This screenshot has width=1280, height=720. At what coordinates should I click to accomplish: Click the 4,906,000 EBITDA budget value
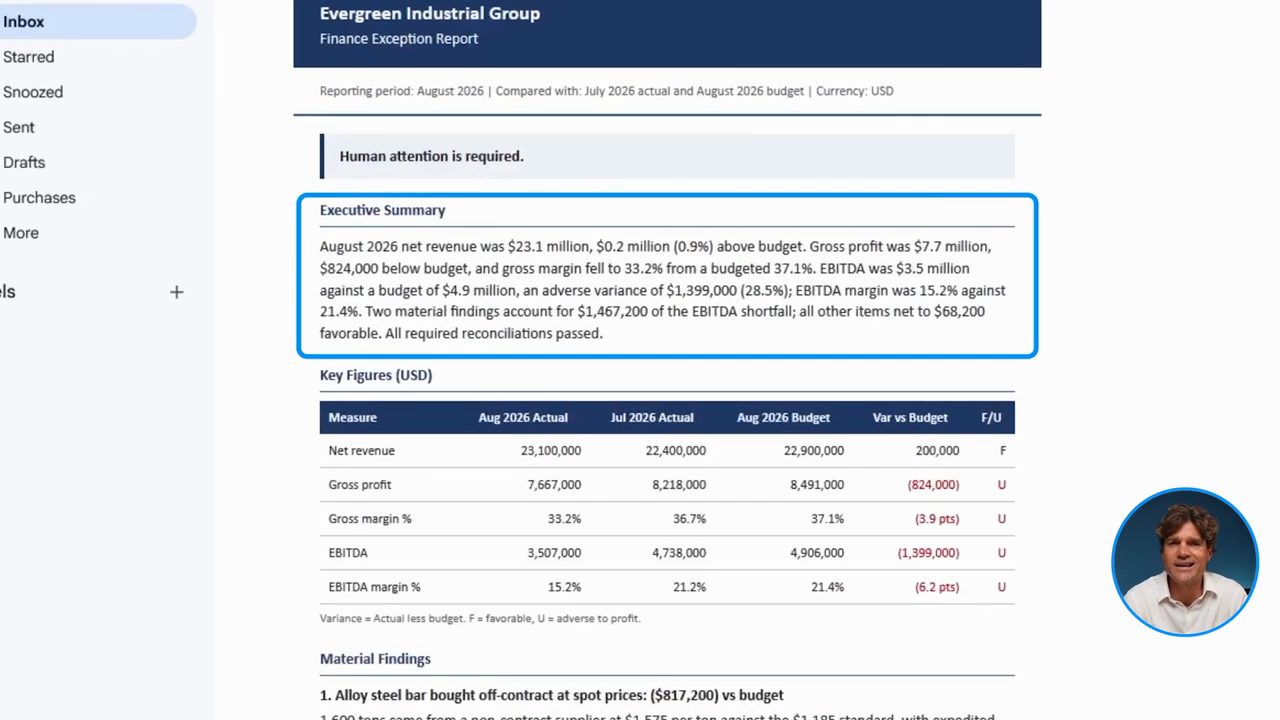(817, 553)
